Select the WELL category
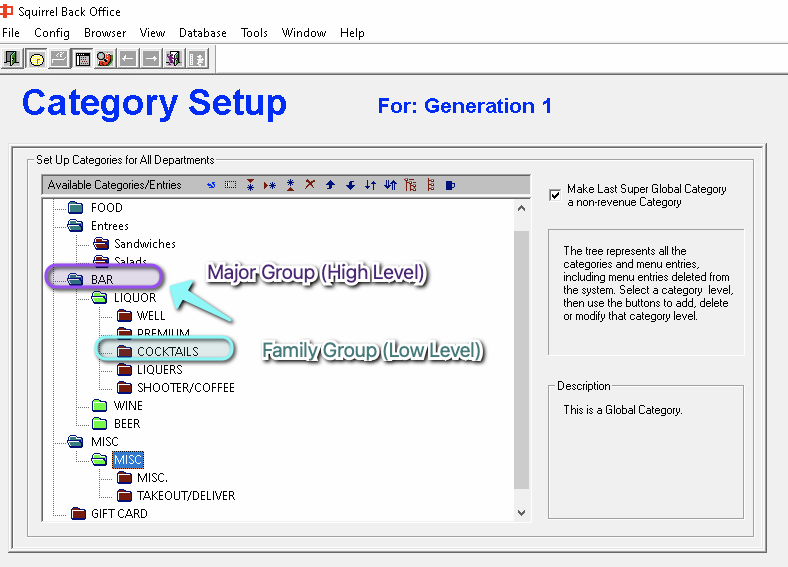The width and height of the screenshot is (788, 567). pyautogui.click(x=151, y=316)
